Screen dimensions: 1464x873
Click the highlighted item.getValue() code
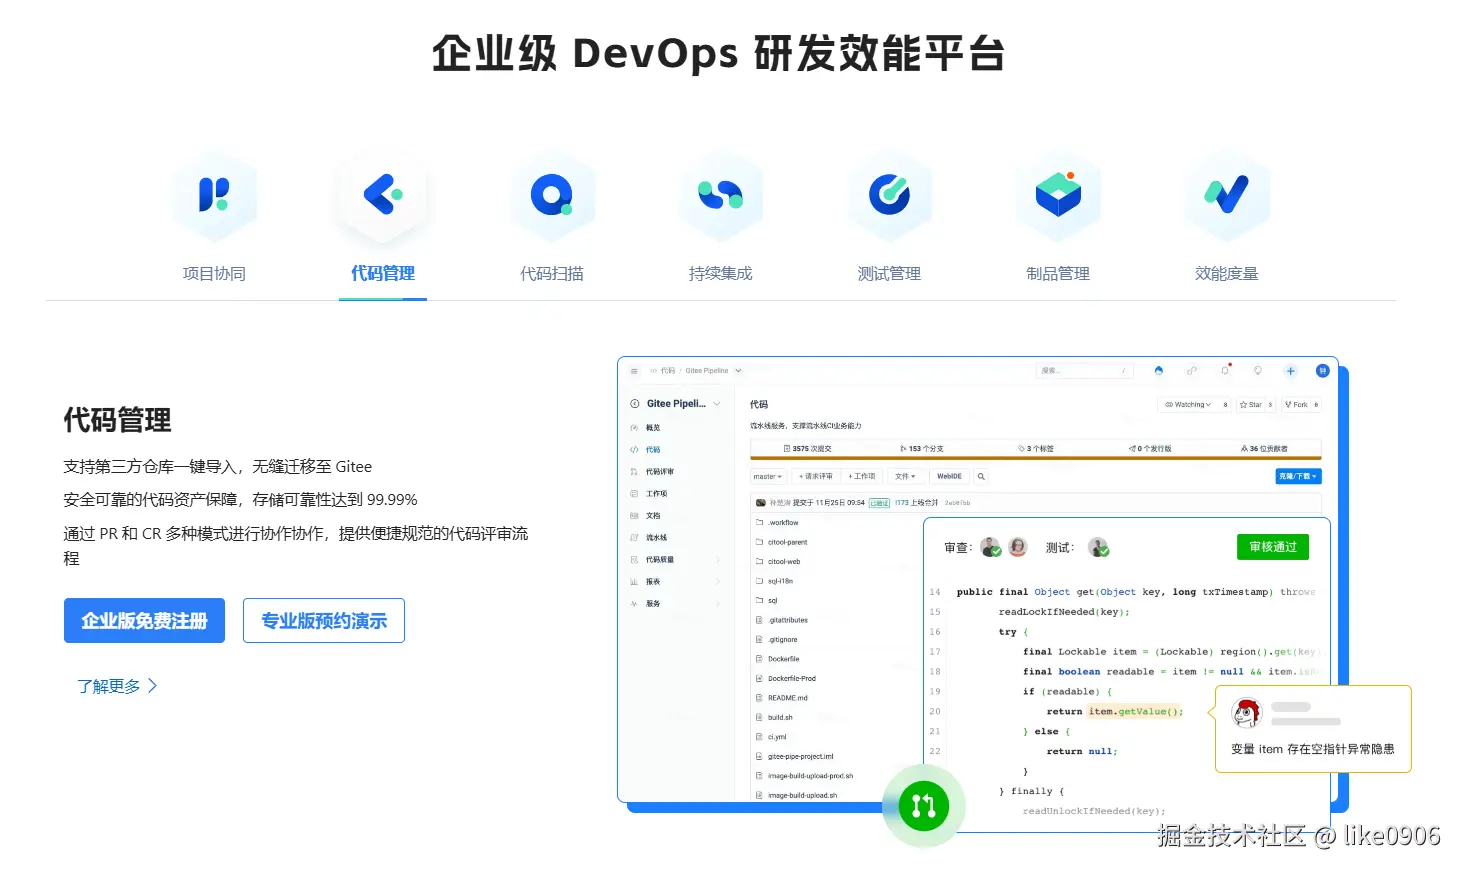point(1135,712)
